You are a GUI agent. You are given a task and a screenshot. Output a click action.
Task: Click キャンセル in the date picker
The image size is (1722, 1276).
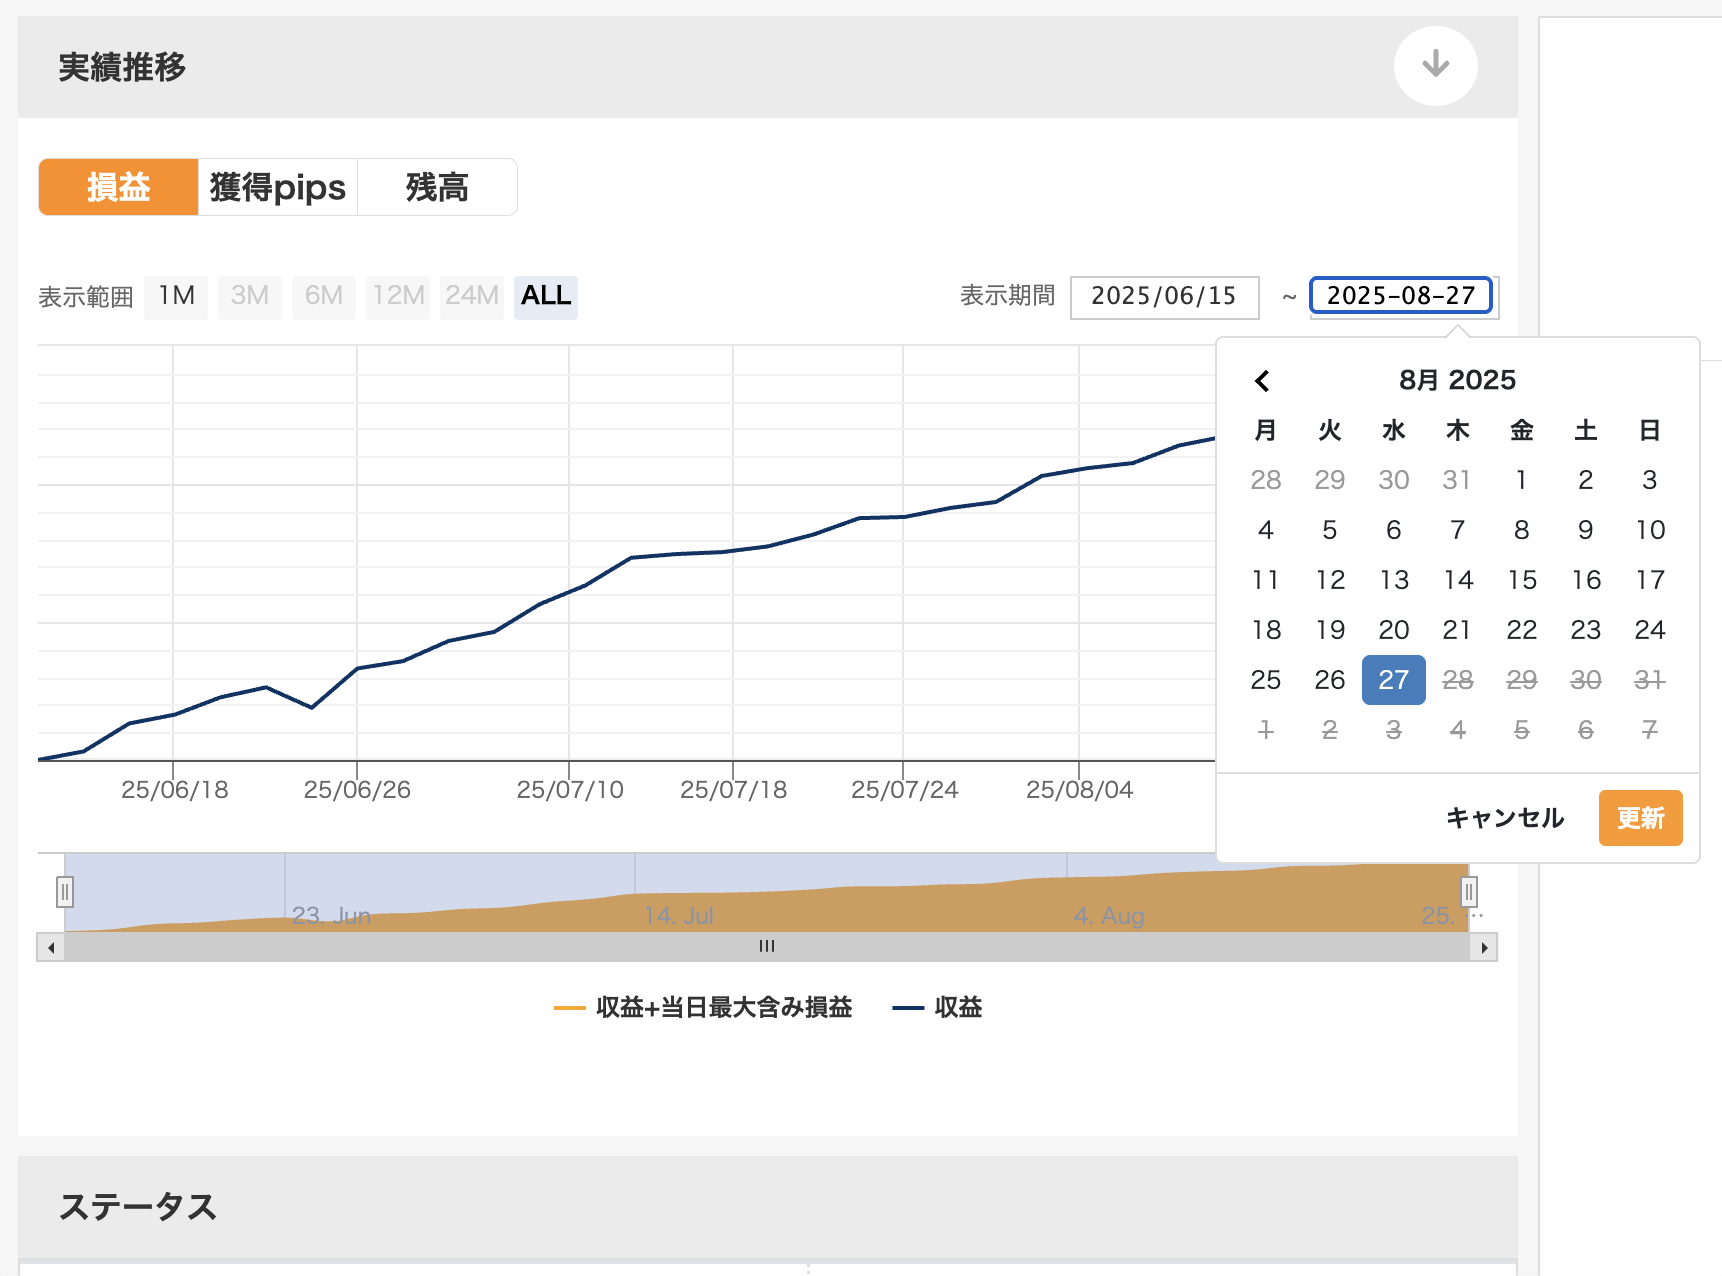click(x=1504, y=818)
